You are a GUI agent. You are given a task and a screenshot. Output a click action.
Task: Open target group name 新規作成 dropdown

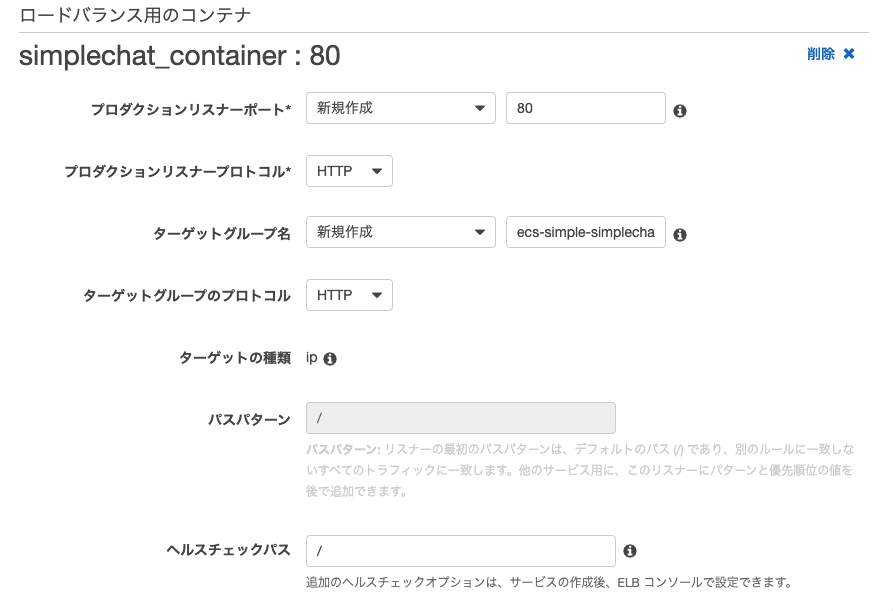pos(401,232)
